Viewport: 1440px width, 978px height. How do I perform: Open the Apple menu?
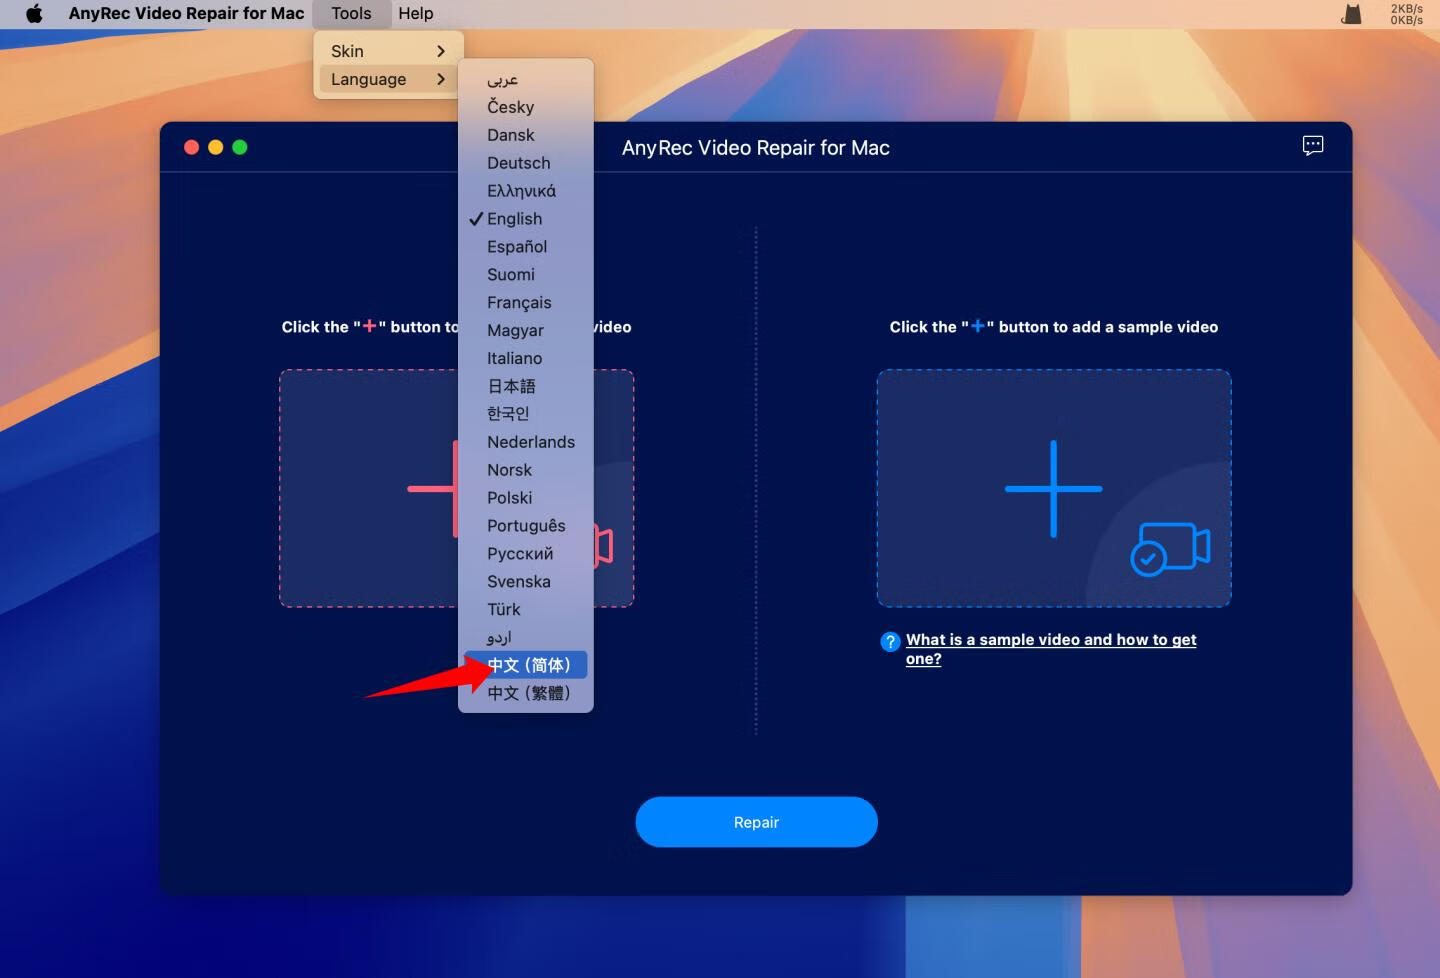(34, 14)
